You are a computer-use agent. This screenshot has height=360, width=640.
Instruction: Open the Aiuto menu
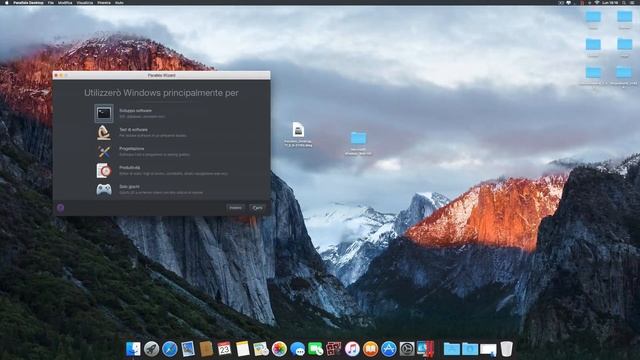119,2
